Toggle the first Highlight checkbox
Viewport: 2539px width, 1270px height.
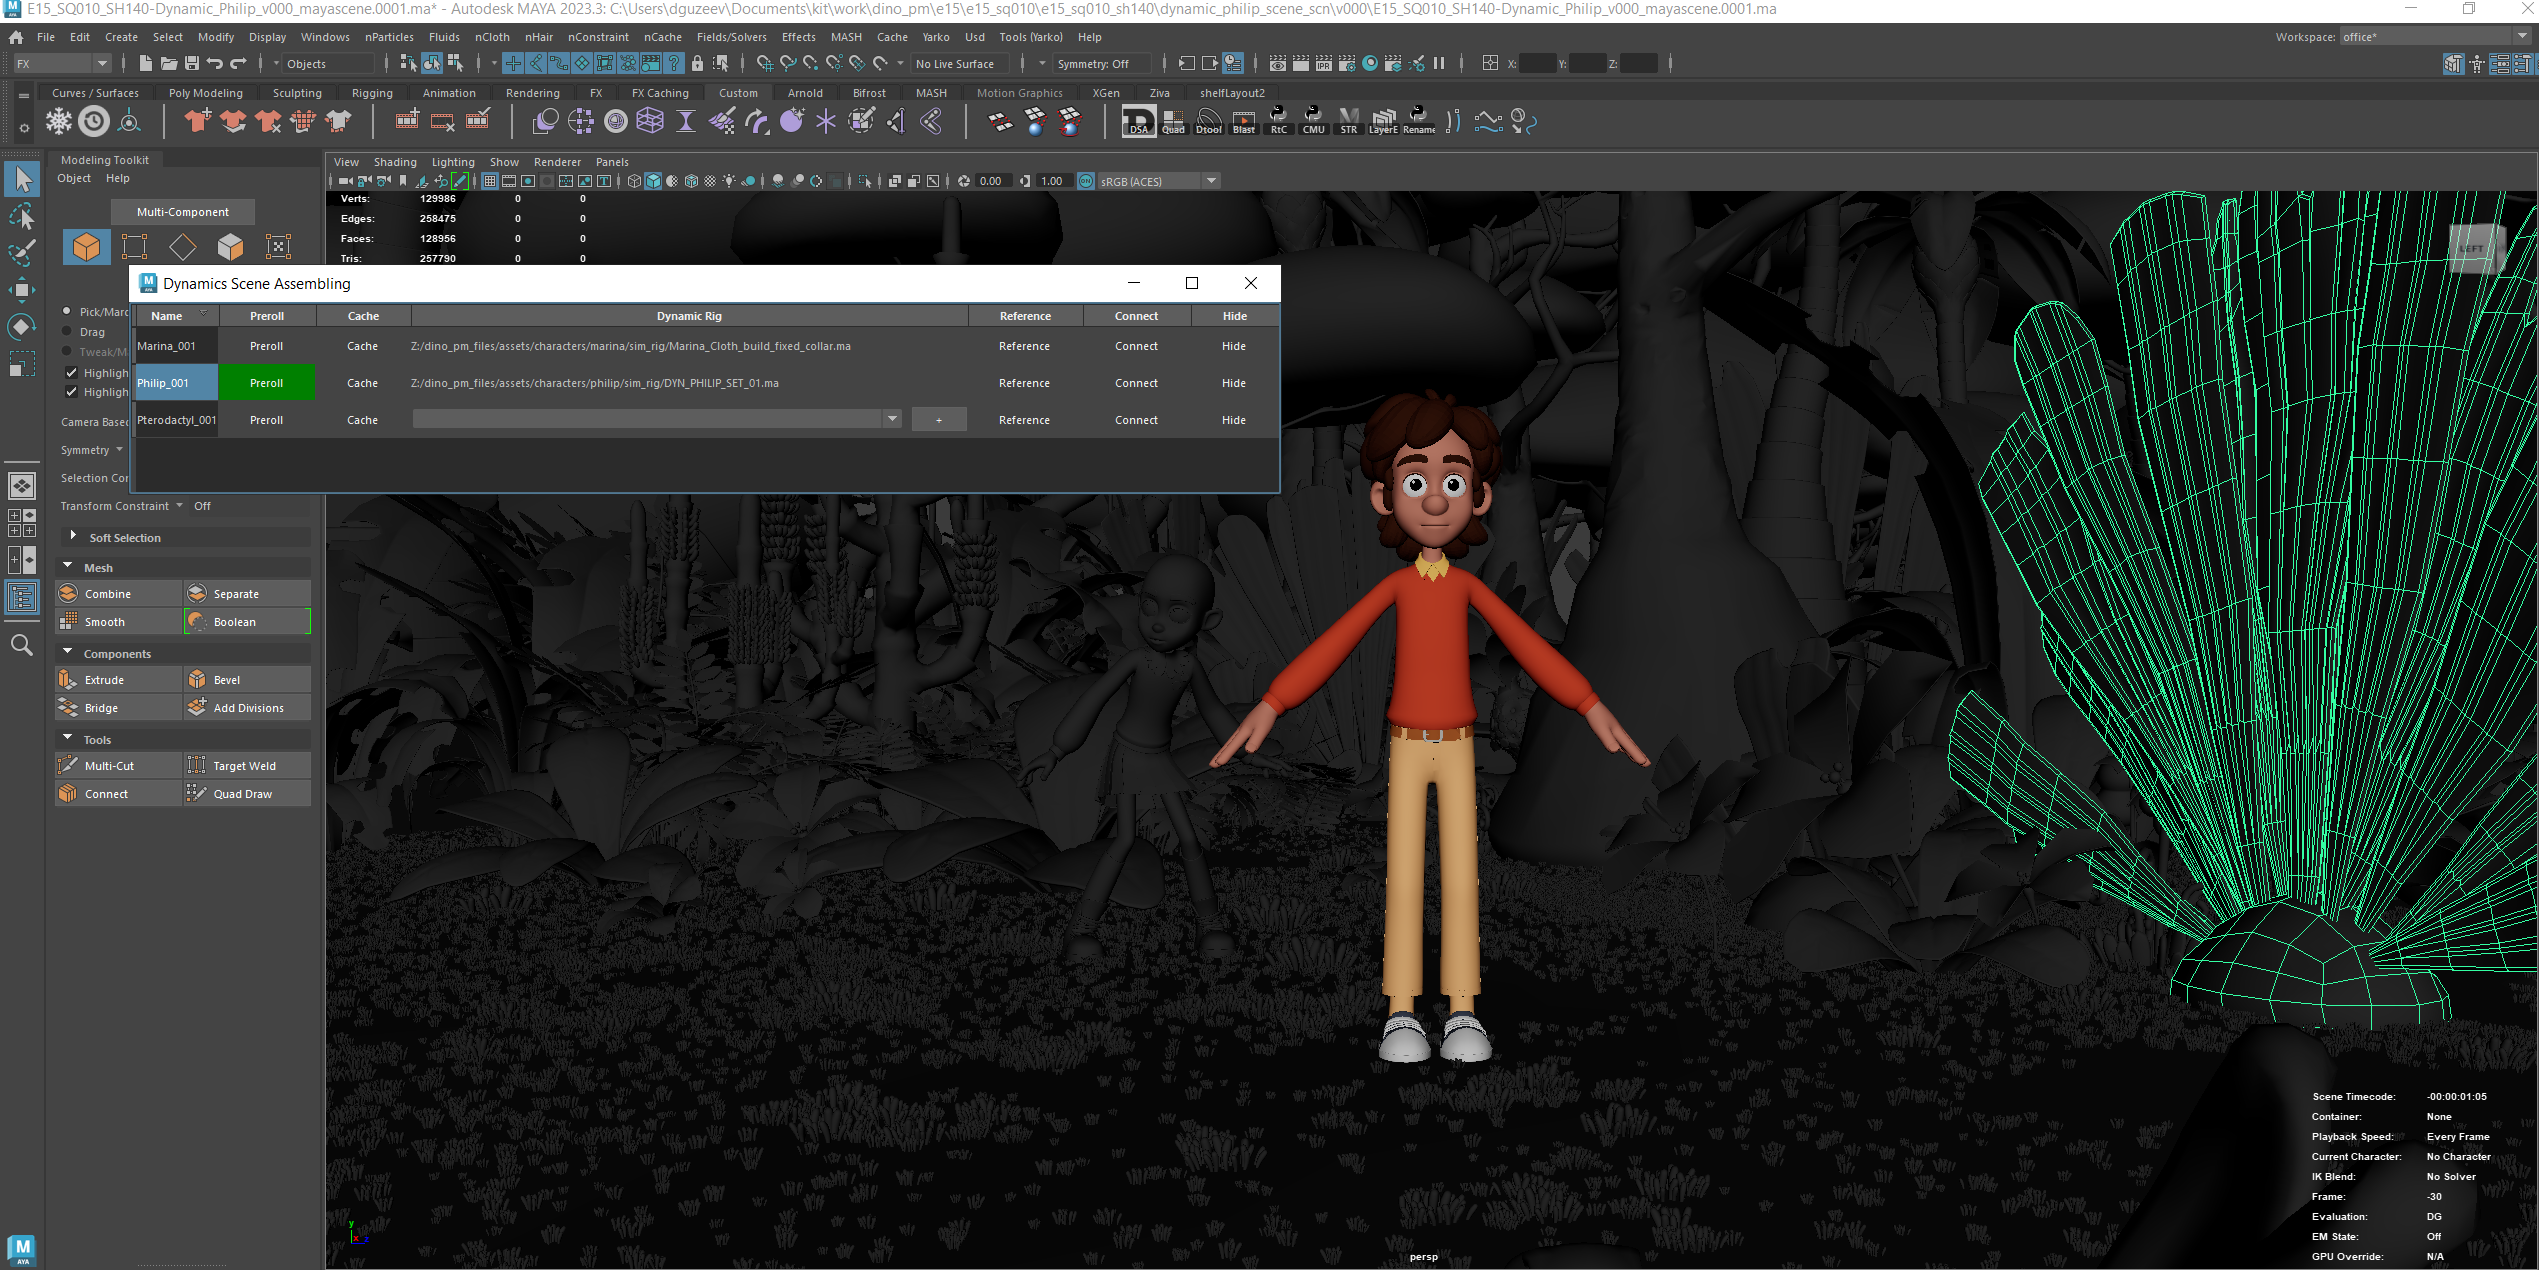coord(71,372)
